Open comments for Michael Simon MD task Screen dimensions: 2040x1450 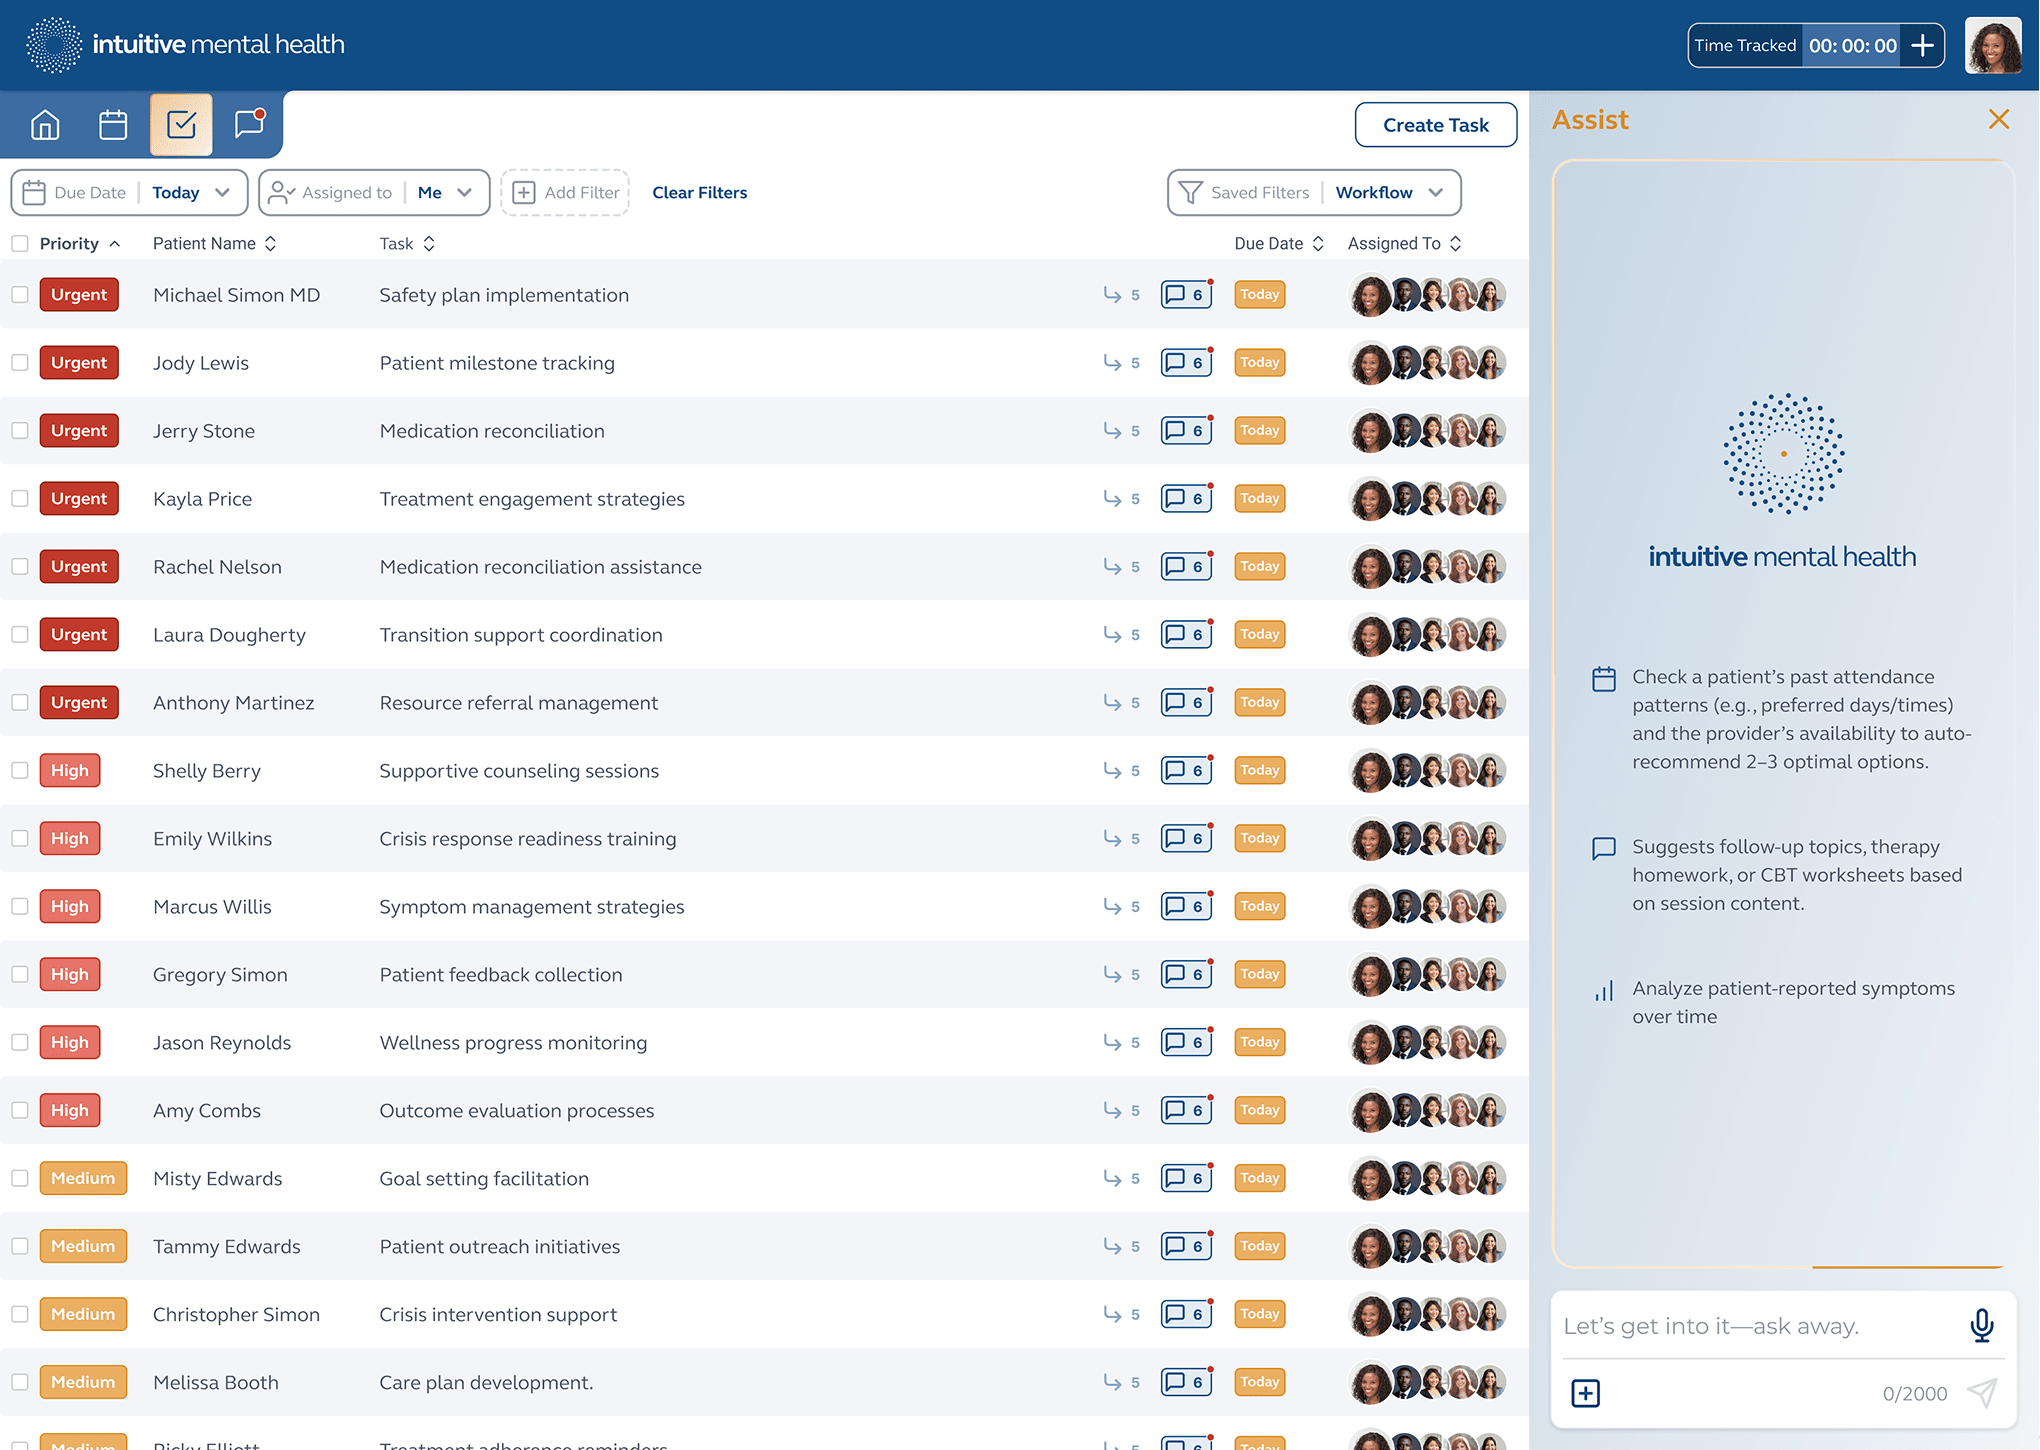[1186, 295]
